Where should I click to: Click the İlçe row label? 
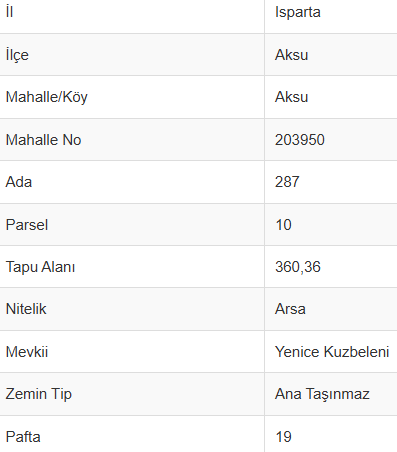point(17,55)
